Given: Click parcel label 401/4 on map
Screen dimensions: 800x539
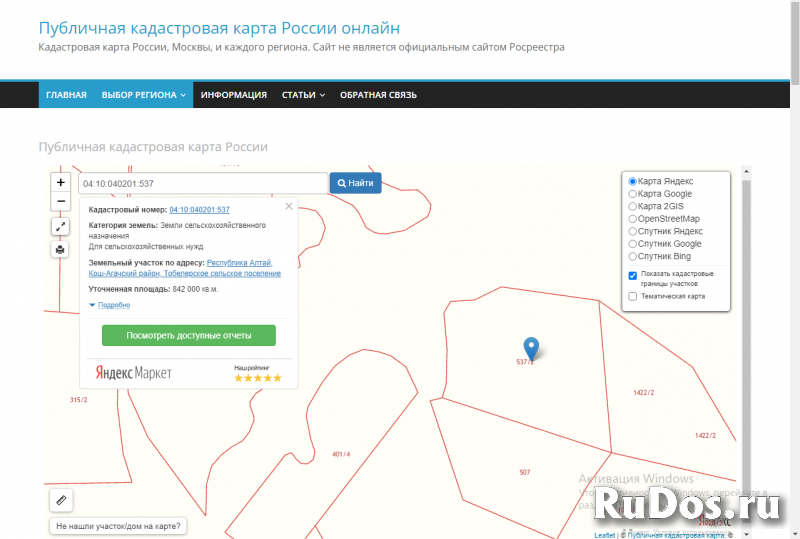Looking at the screenshot, I should (341, 454).
